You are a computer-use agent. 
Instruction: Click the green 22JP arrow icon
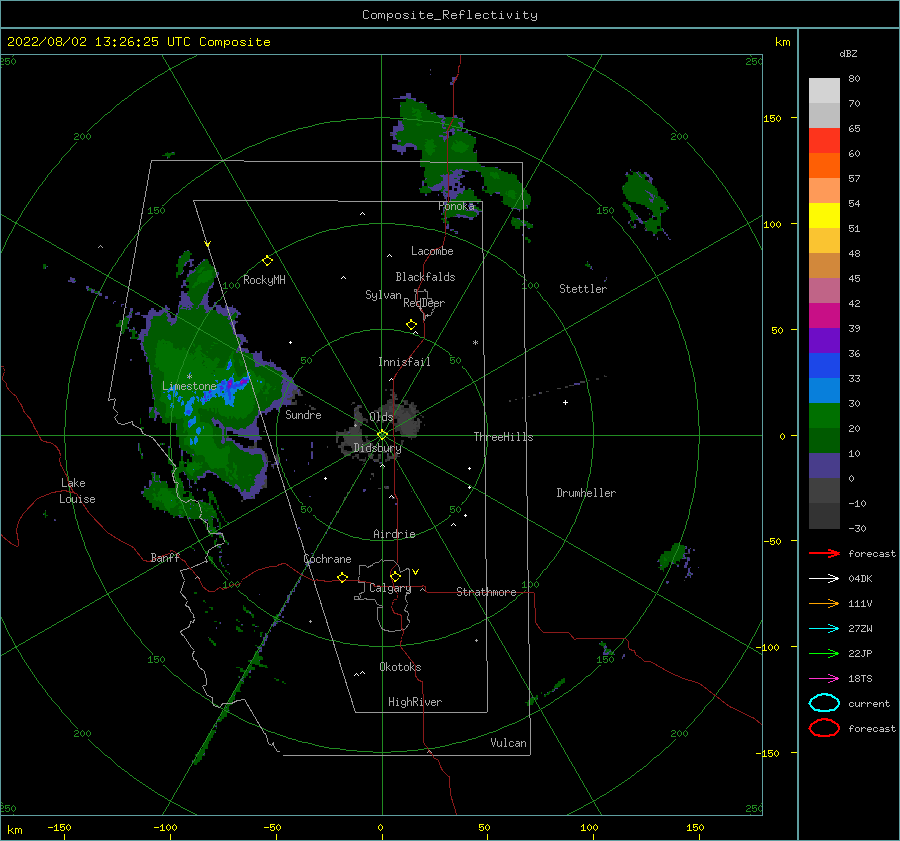tap(824, 653)
